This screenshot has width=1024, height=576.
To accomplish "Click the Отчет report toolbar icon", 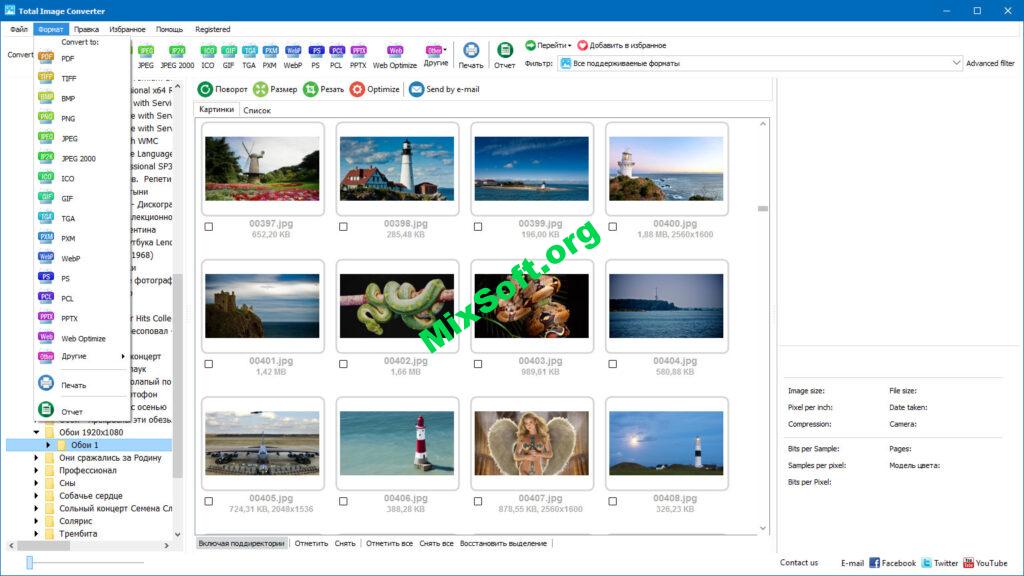I will [x=504, y=56].
